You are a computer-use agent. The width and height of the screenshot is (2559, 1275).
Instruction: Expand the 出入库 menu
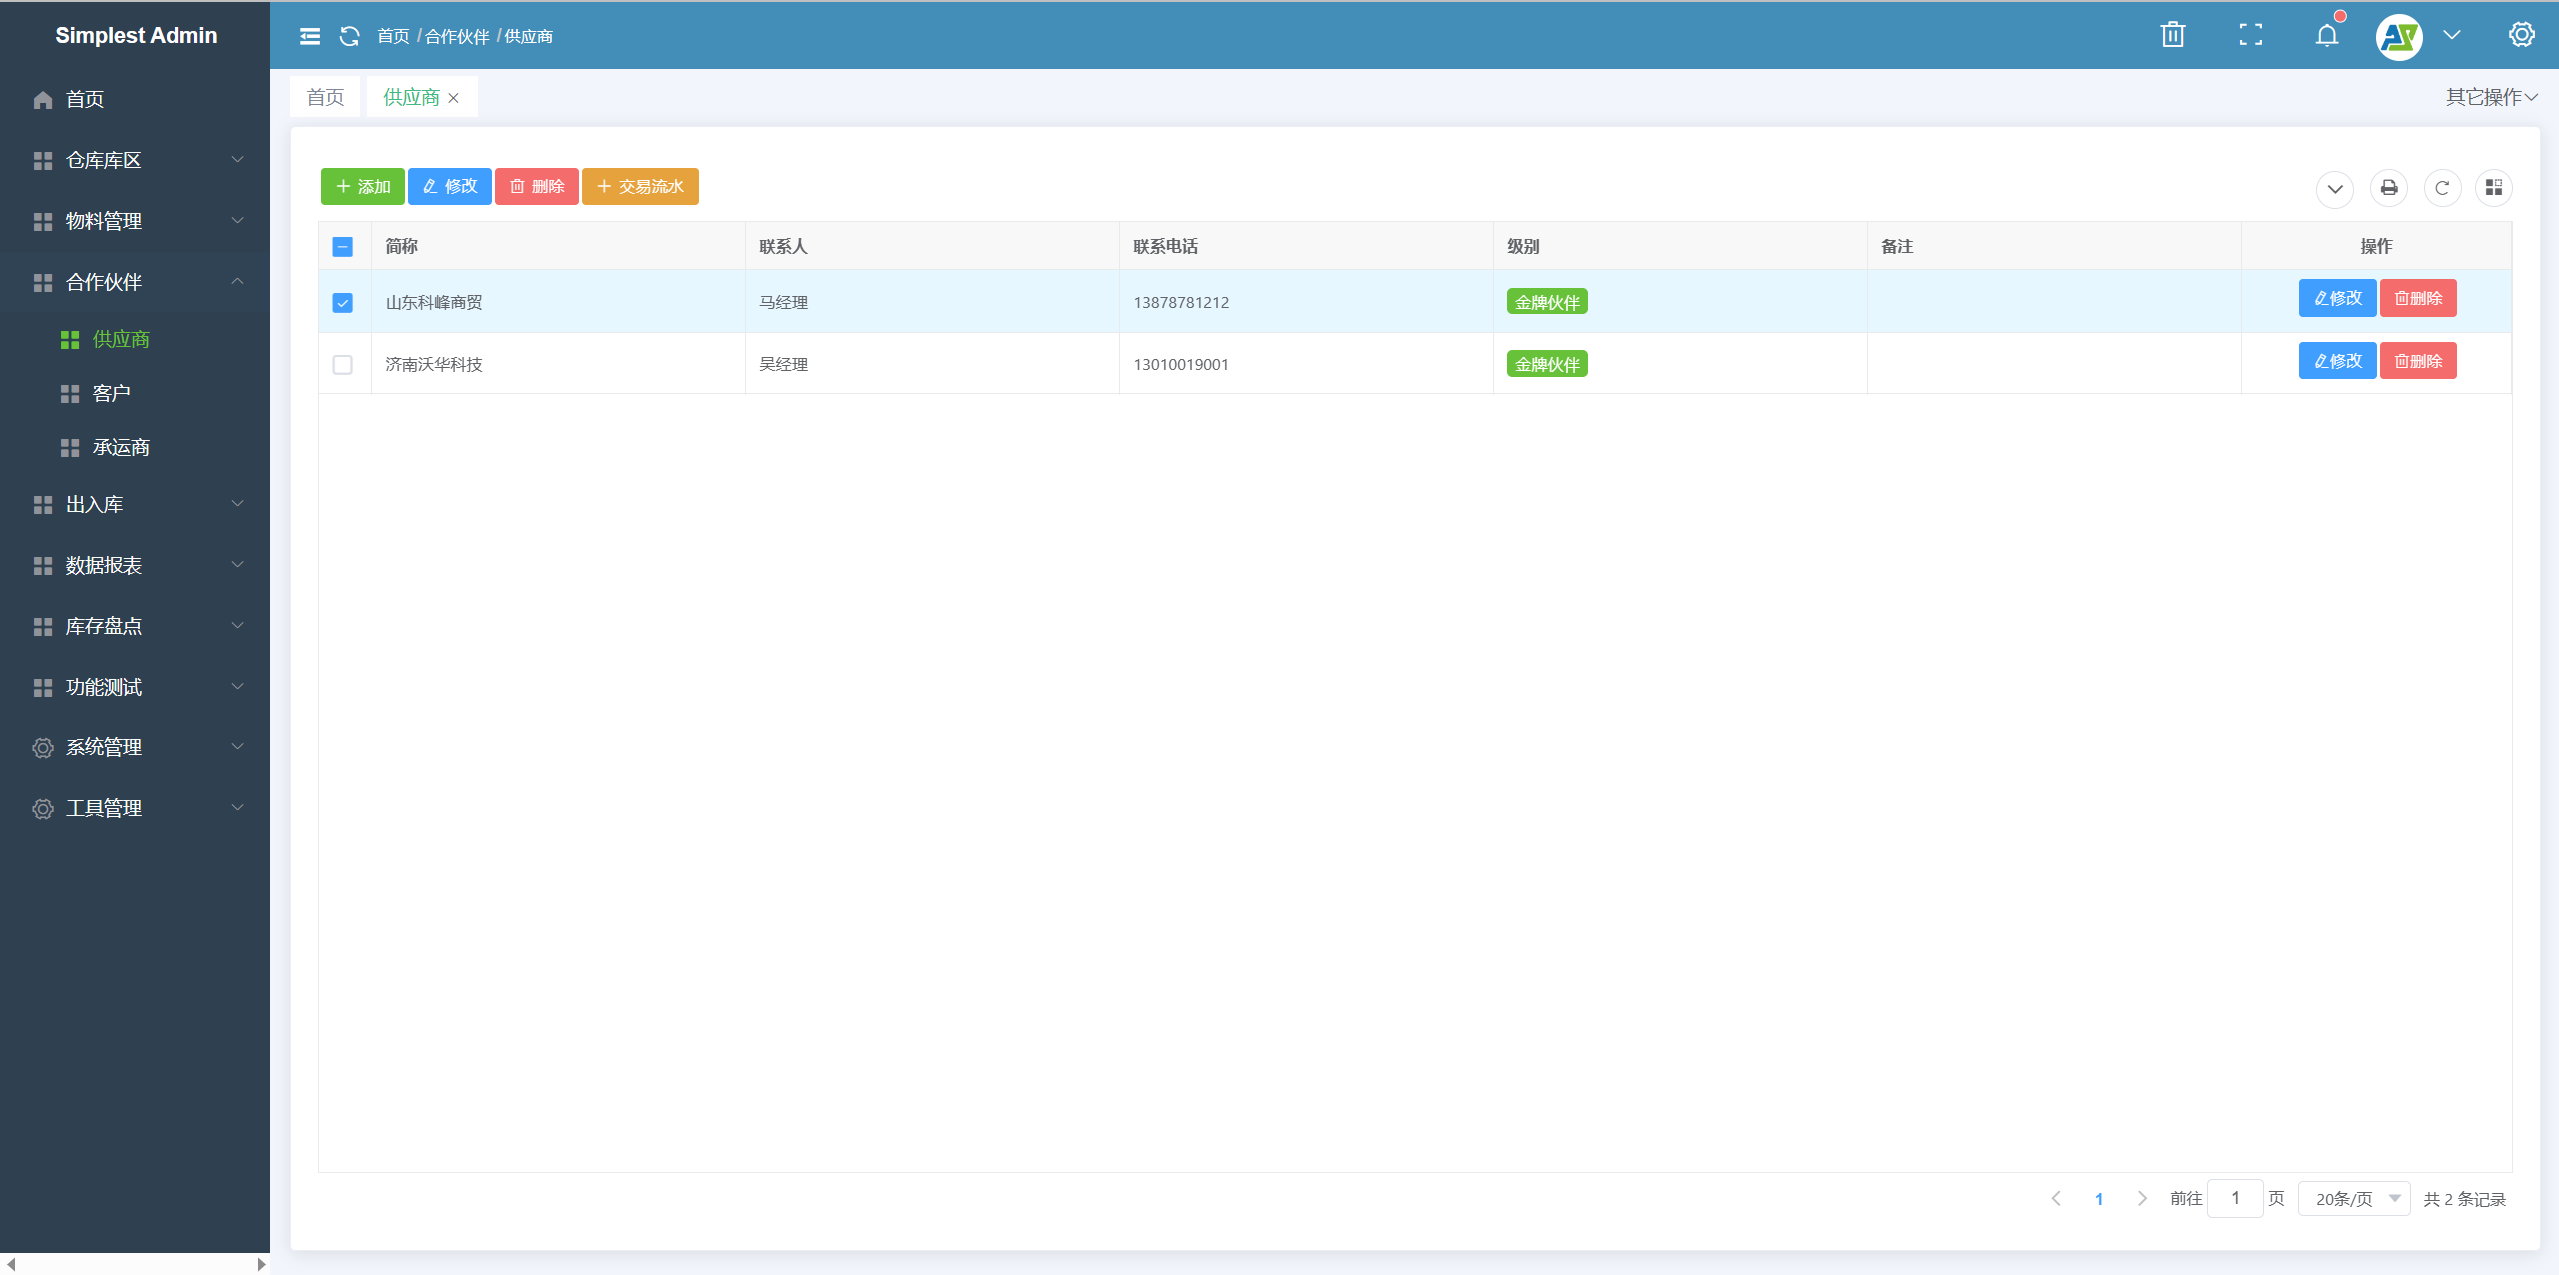(x=135, y=504)
